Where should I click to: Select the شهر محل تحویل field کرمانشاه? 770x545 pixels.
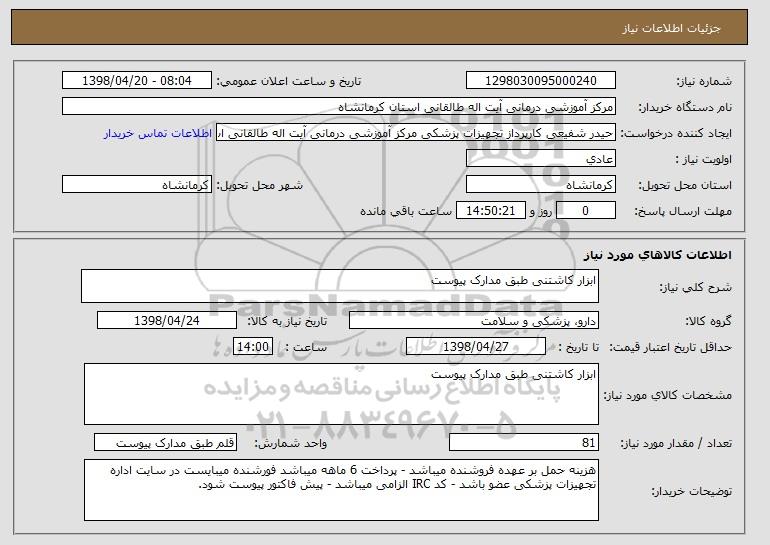pyautogui.click(x=137, y=185)
